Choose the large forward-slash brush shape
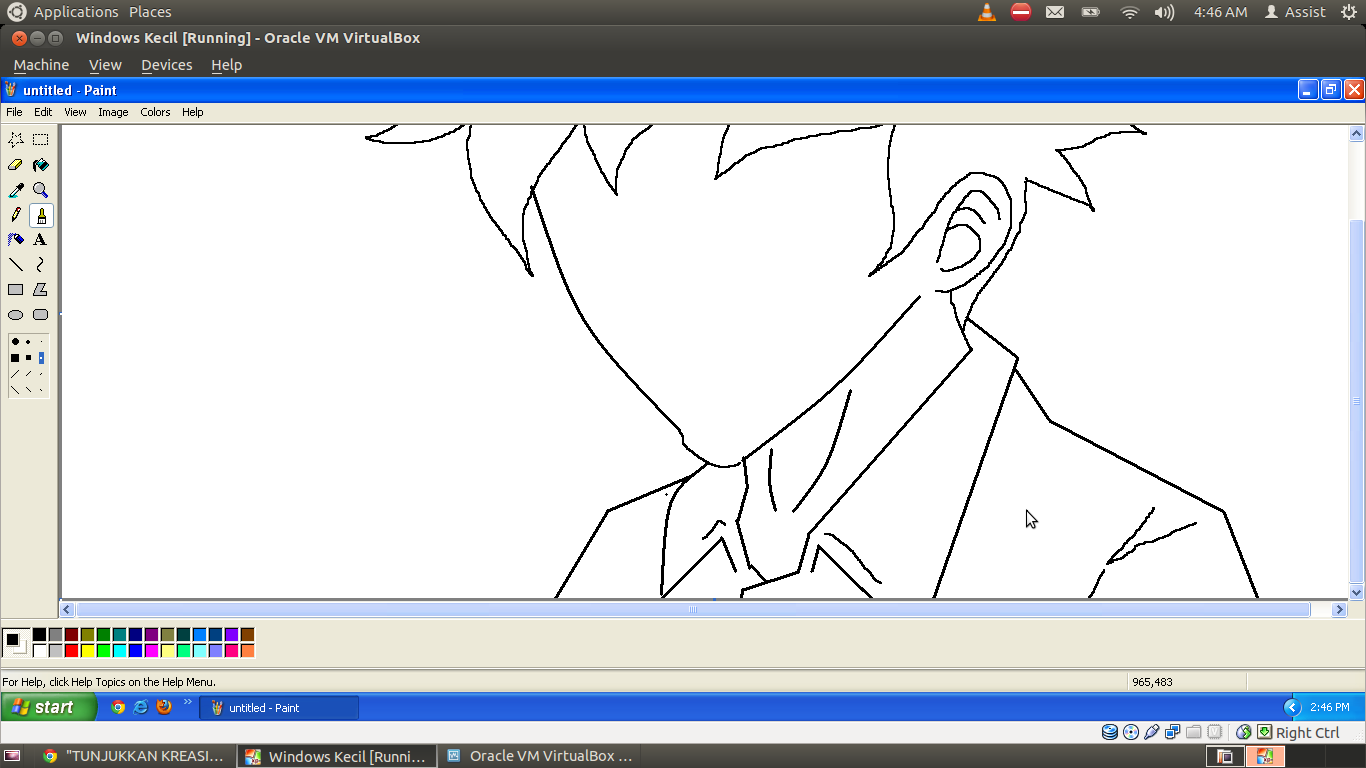 pos(15,374)
